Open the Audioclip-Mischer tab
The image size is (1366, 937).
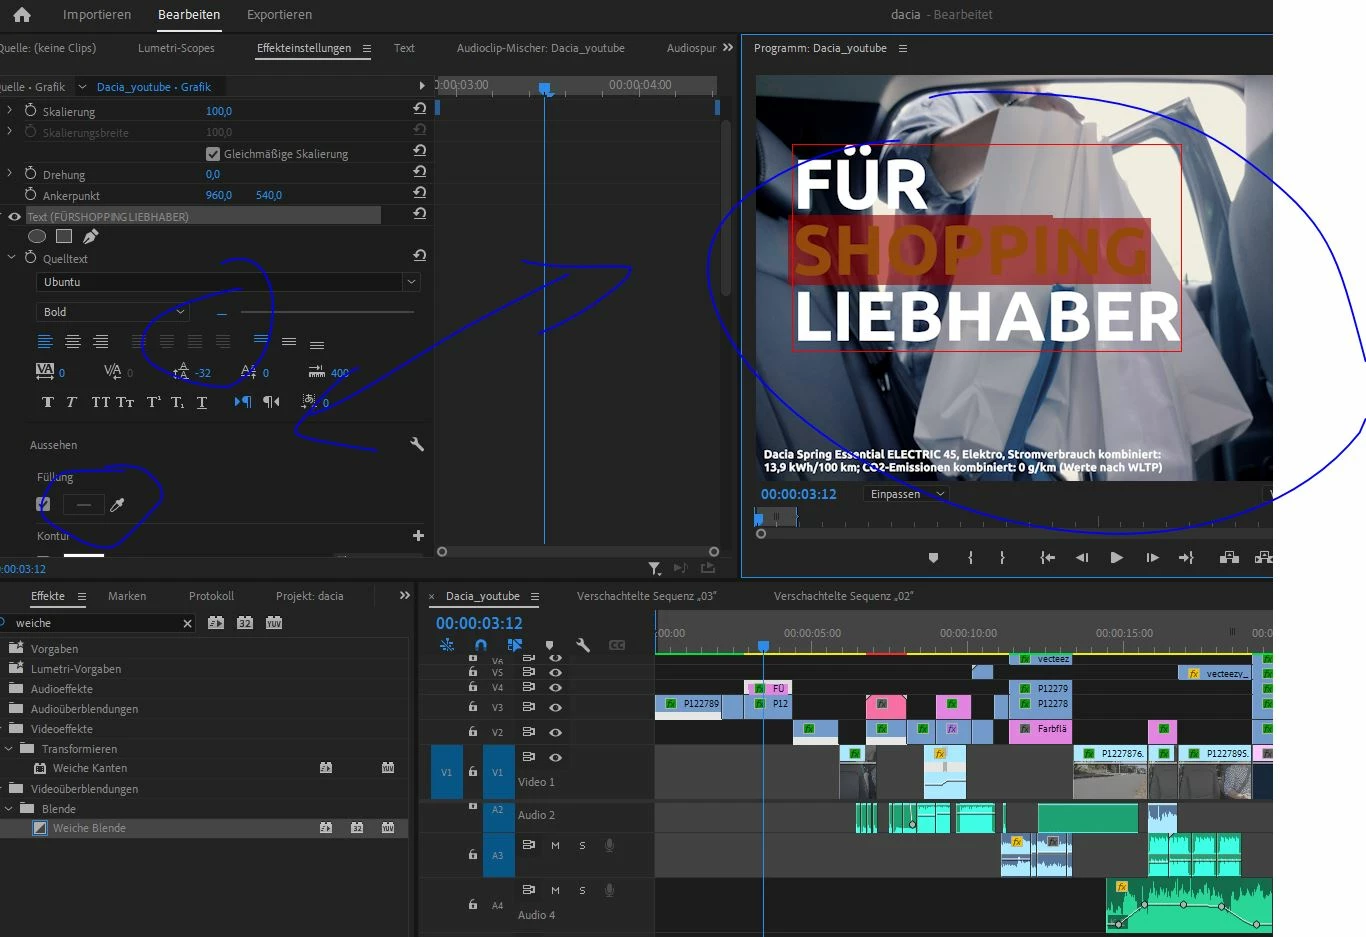pos(541,48)
